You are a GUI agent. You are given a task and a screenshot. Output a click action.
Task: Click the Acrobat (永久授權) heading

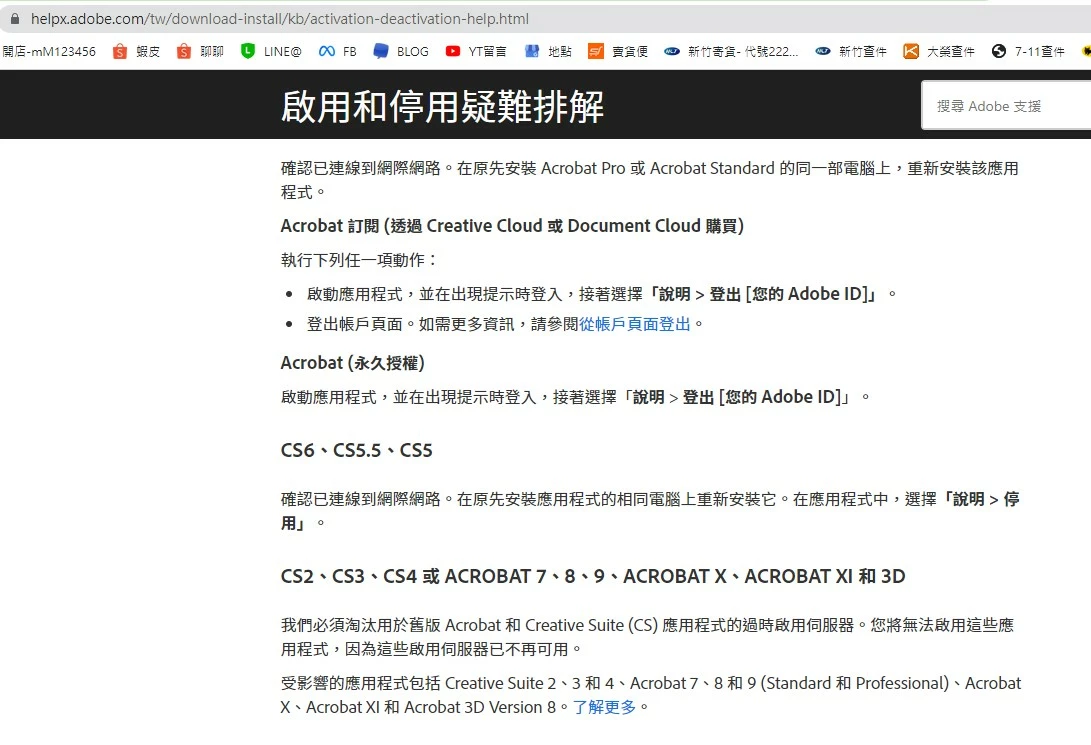[353, 363]
